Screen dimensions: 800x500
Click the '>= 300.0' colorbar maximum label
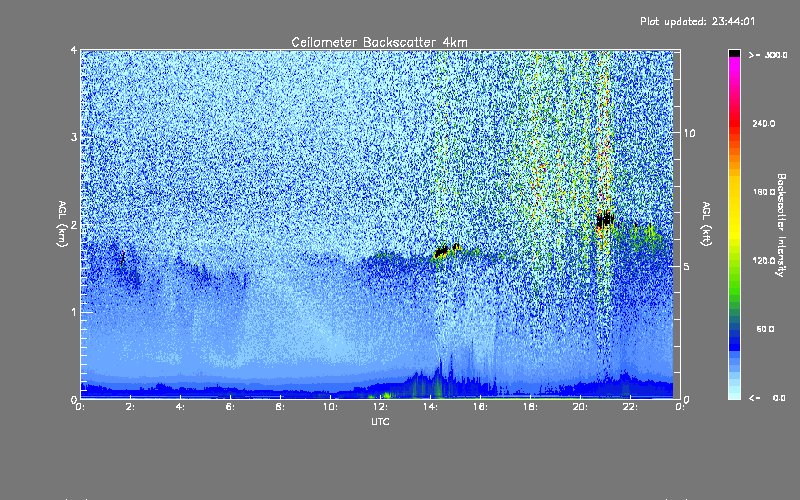[768, 55]
